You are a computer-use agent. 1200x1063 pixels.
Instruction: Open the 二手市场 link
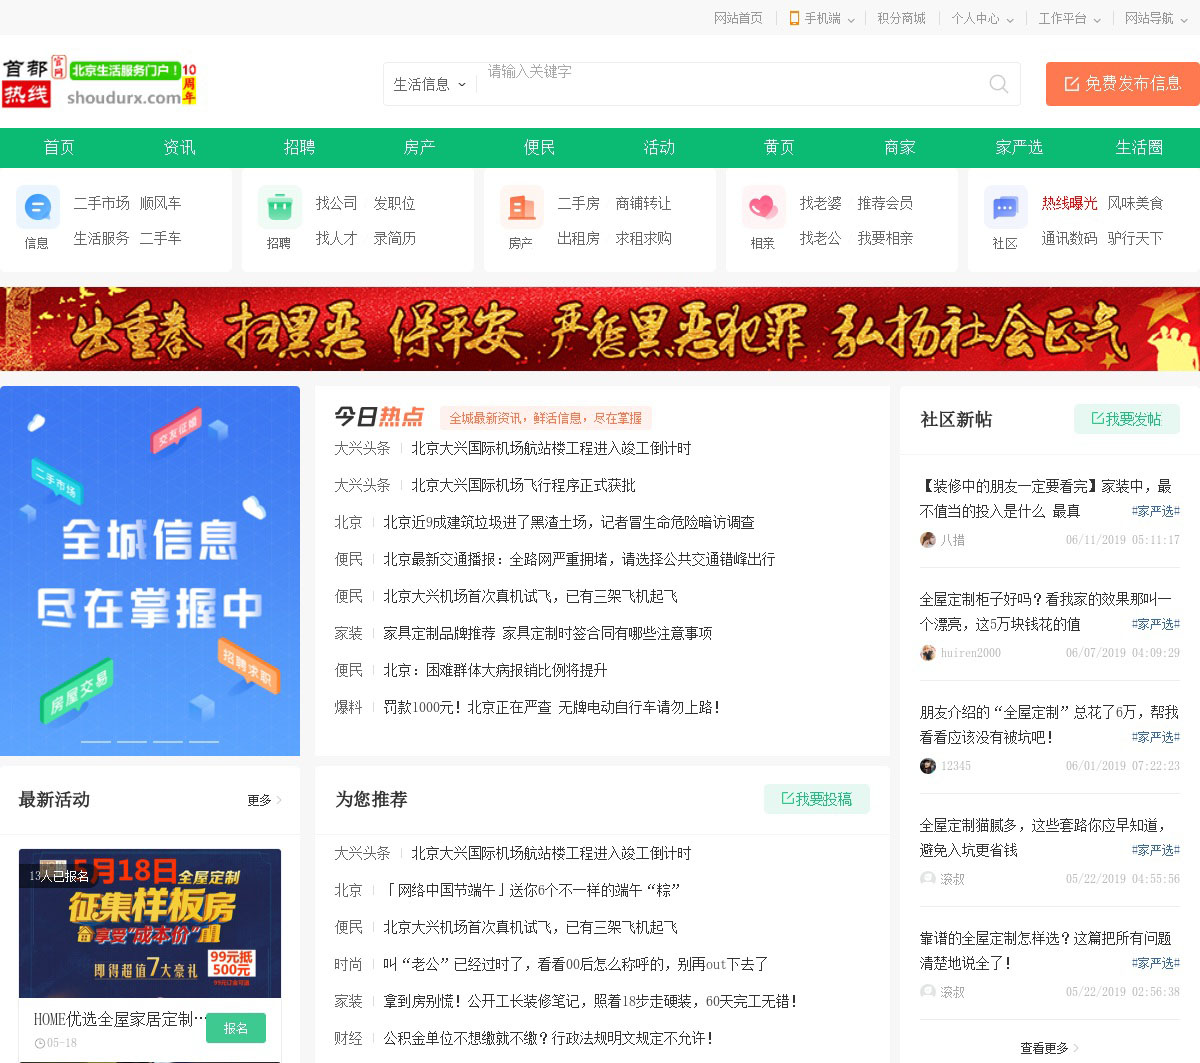(x=101, y=203)
